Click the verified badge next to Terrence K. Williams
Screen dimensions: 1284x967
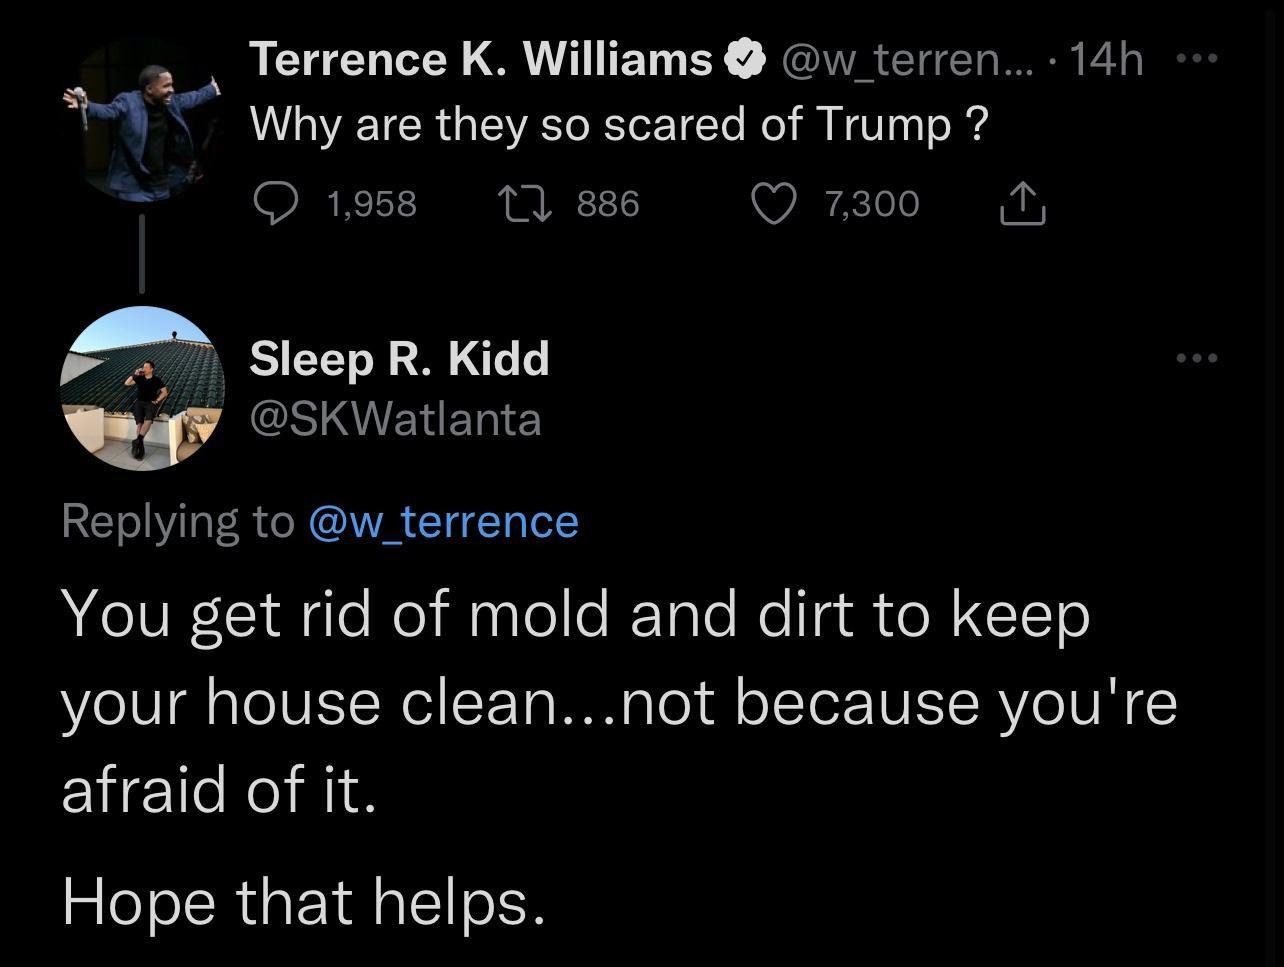pyautogui.click(x=743, y=57)
